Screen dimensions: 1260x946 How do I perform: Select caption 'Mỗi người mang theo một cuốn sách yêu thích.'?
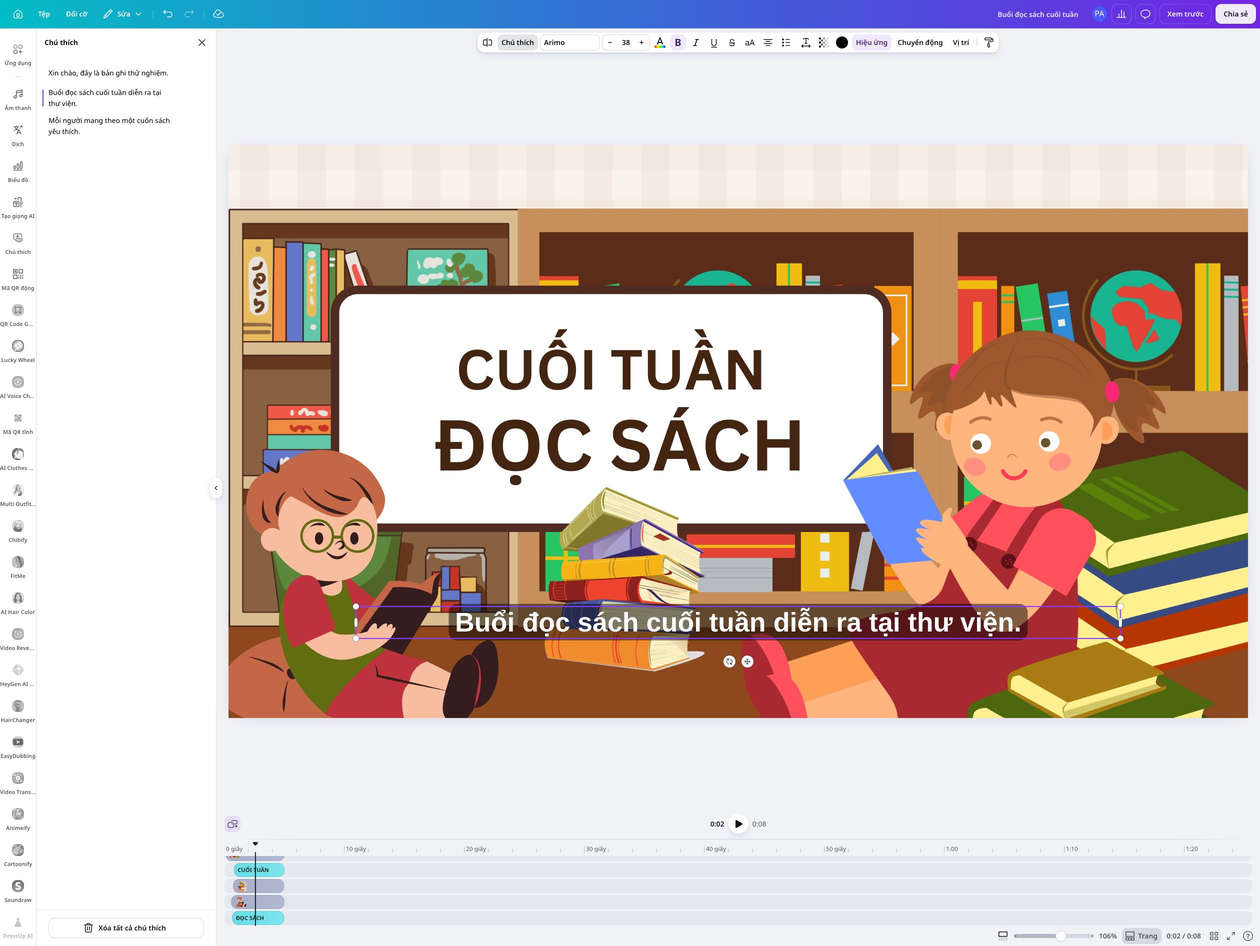pyautogui.click(x=109, y=126)
